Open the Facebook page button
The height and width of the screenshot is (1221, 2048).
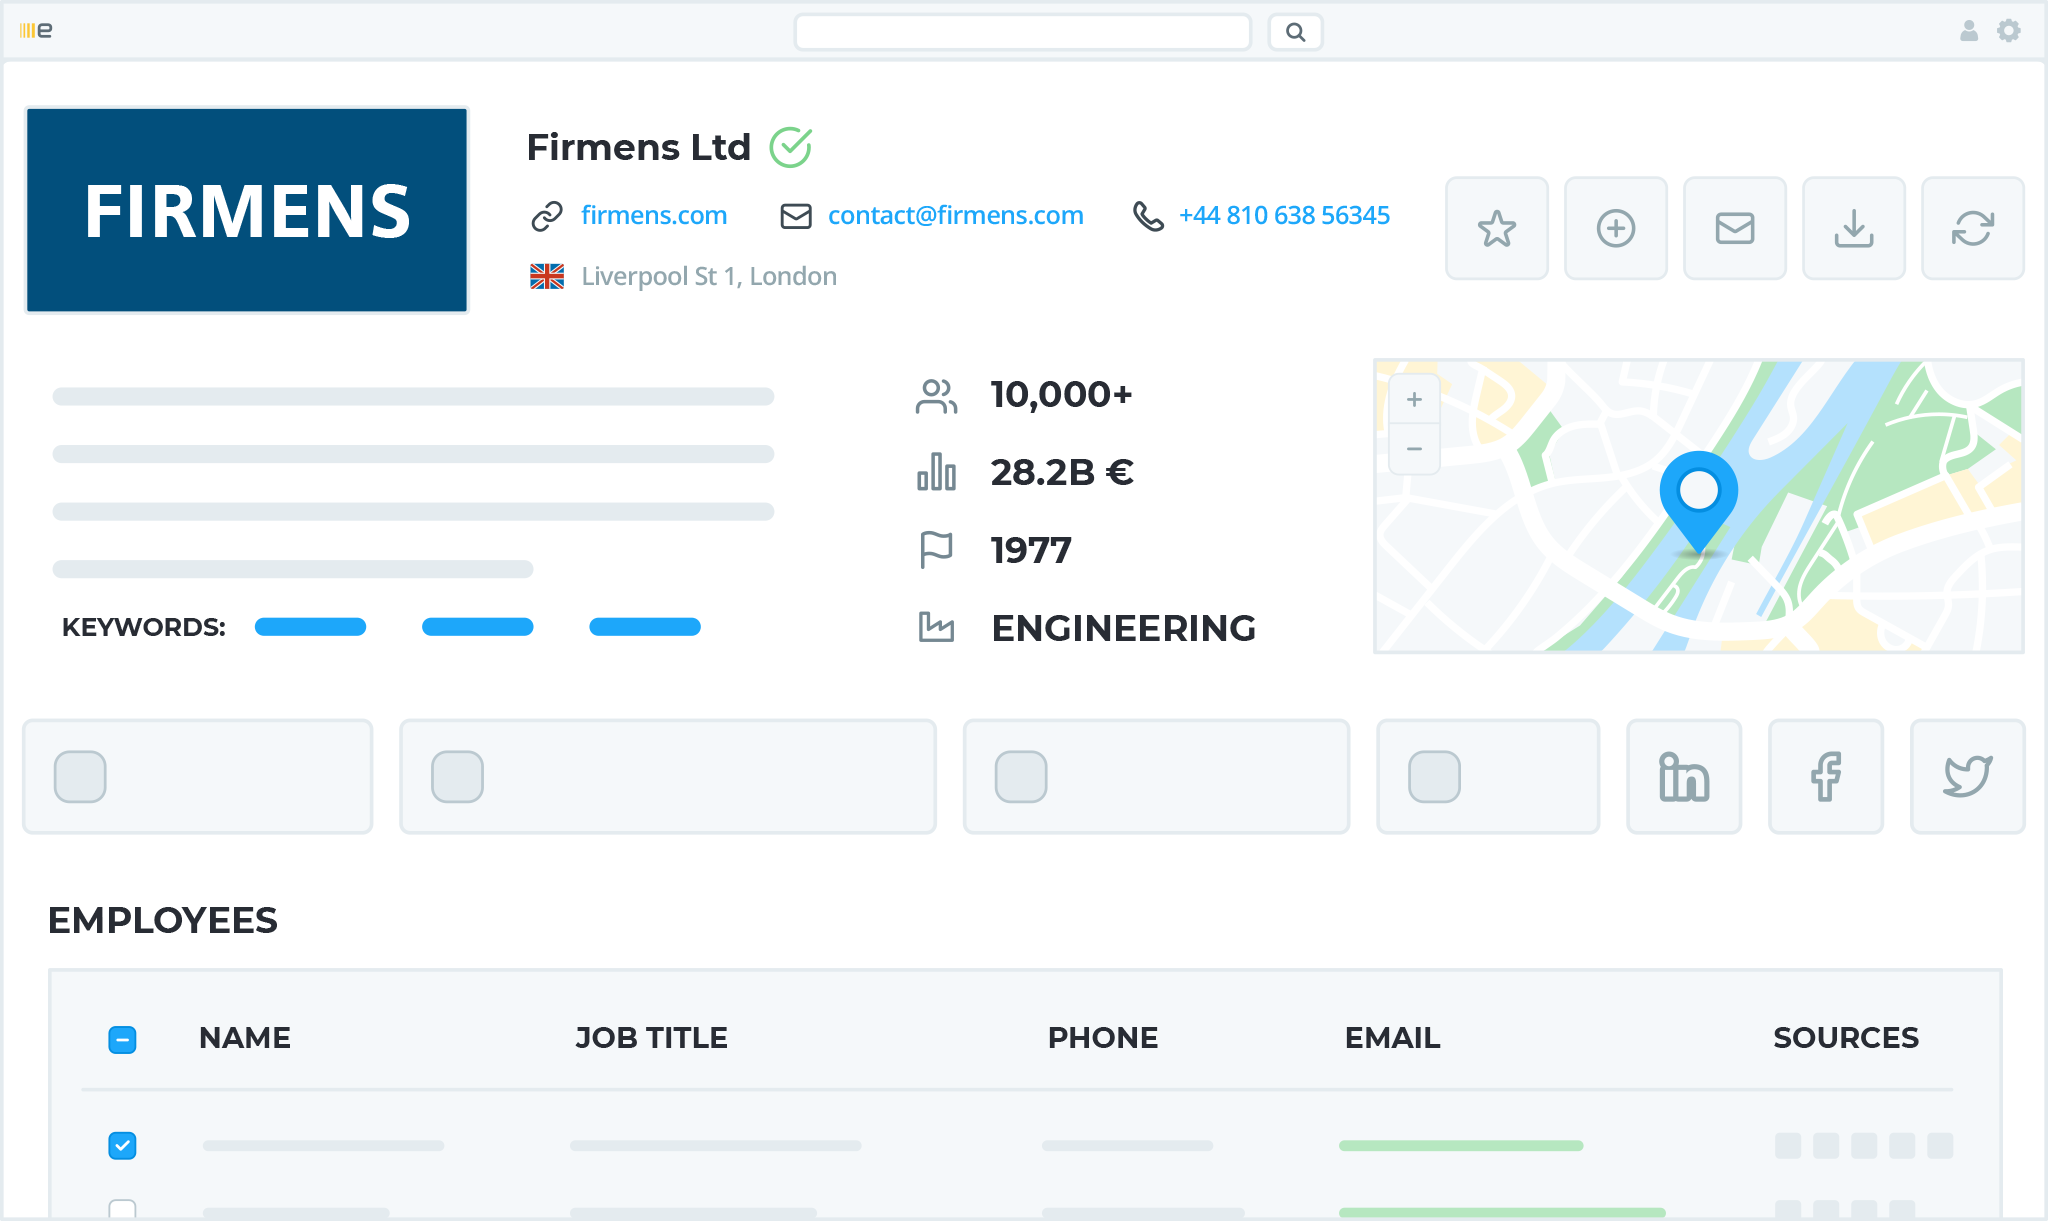coord(1826,777)
